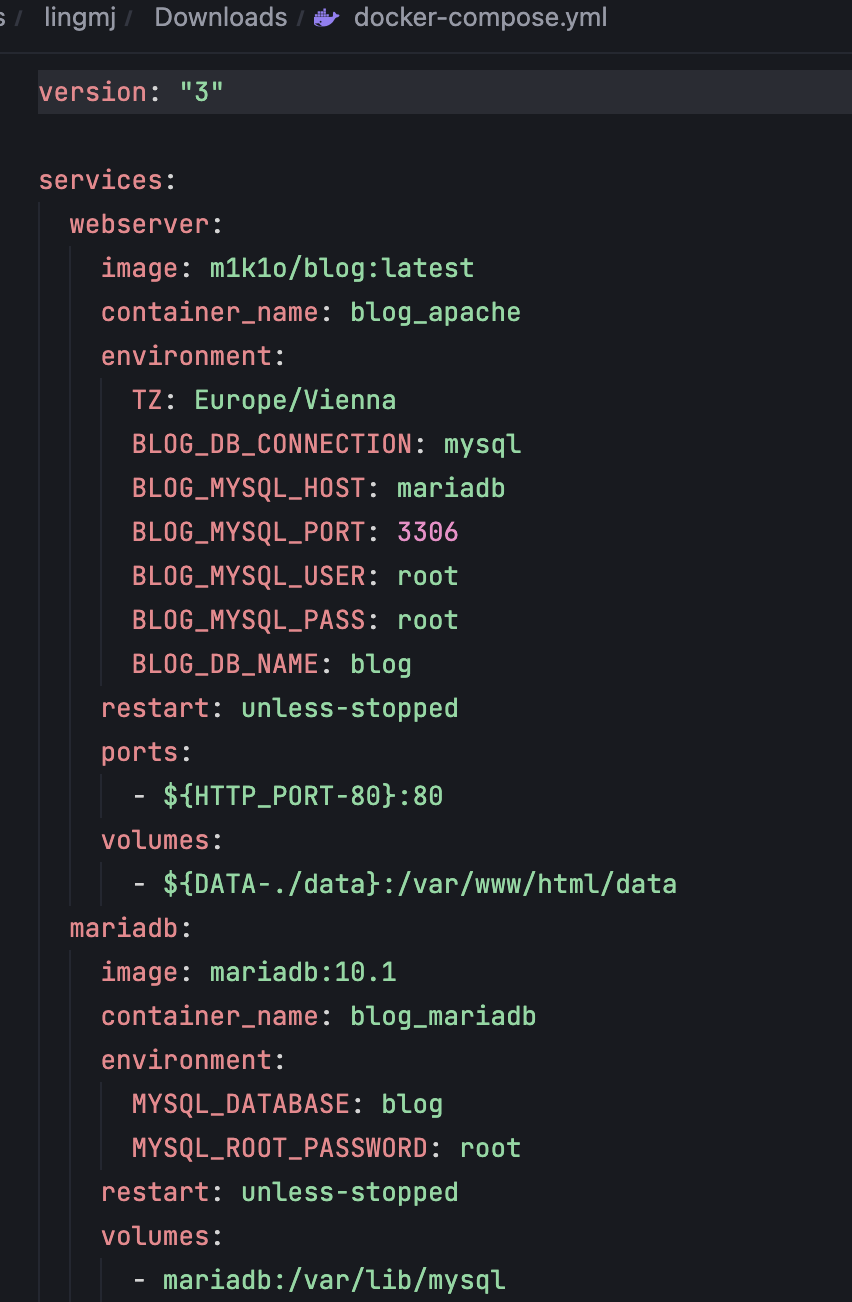Click the 3306 port number
Screen dimensions: 852x1302
428,532
